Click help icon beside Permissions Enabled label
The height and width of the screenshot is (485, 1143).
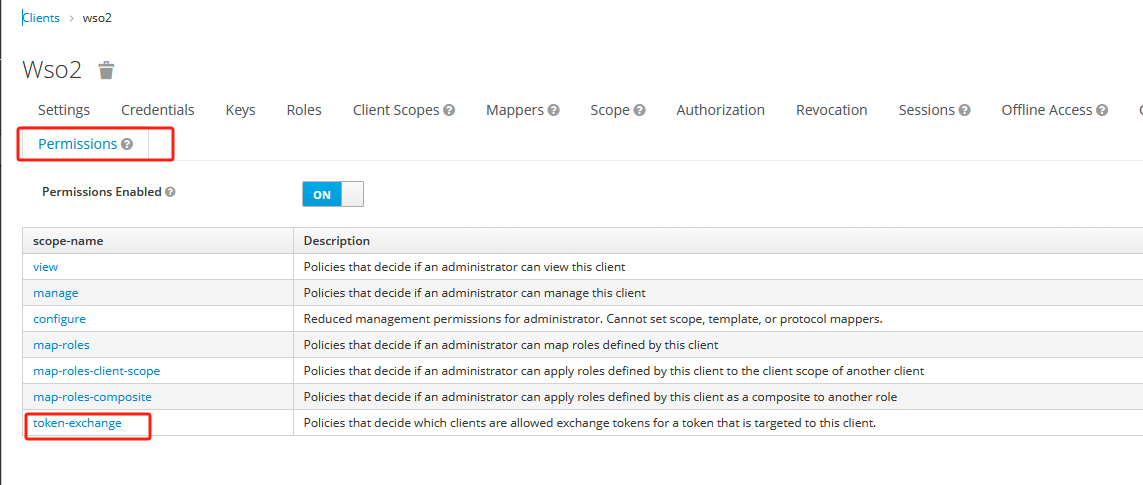170,192
